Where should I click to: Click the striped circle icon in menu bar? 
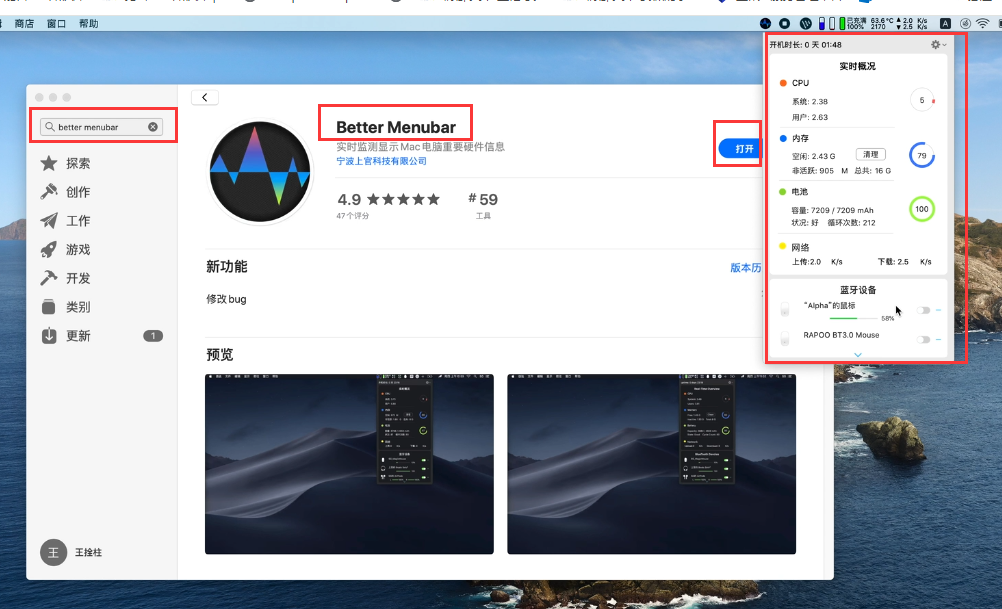(805, 24)
